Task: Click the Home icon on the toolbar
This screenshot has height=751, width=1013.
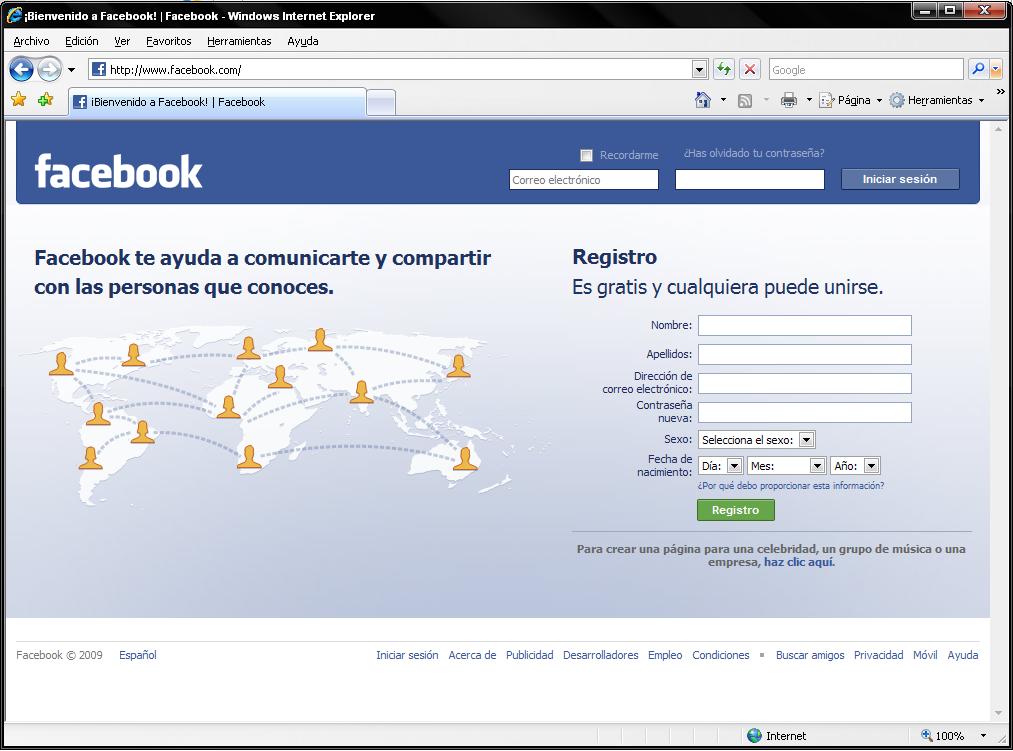Action: point(703,100)
